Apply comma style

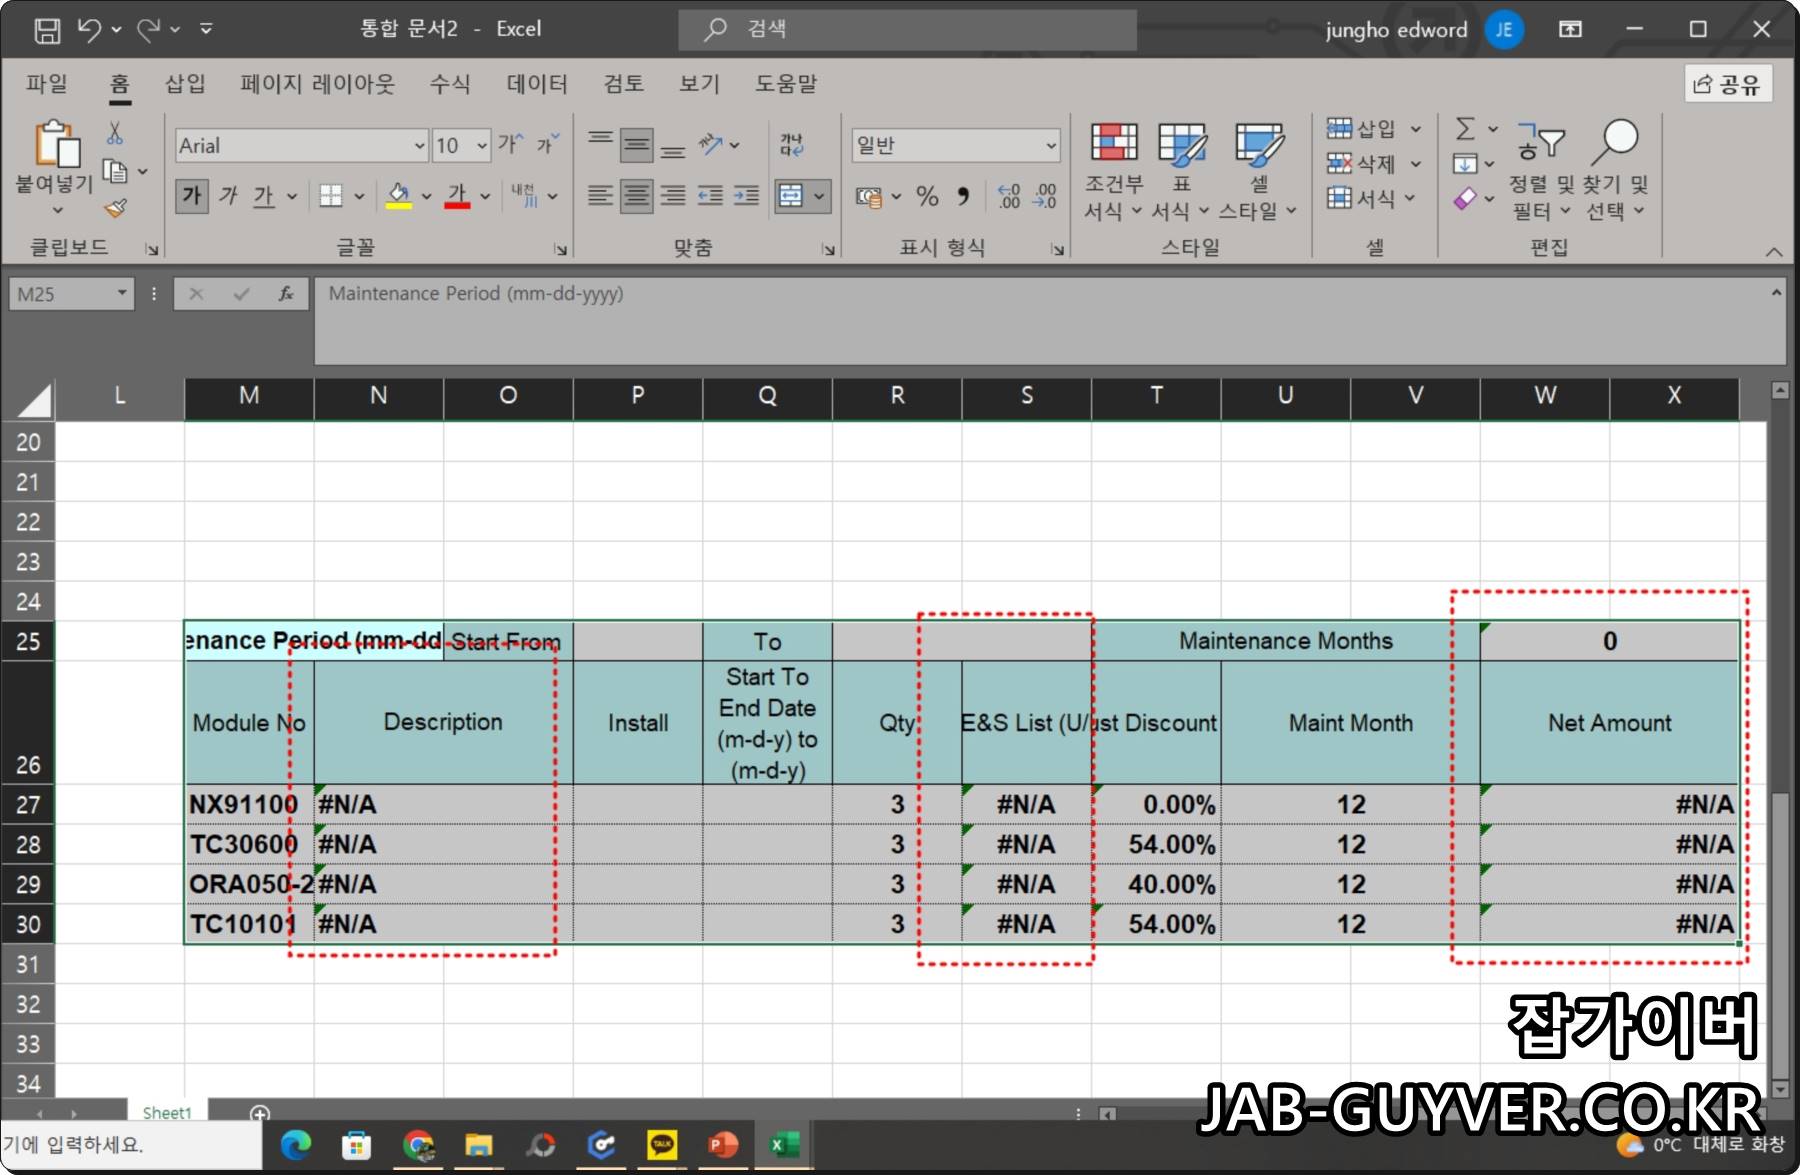click(x=963, y=196)
